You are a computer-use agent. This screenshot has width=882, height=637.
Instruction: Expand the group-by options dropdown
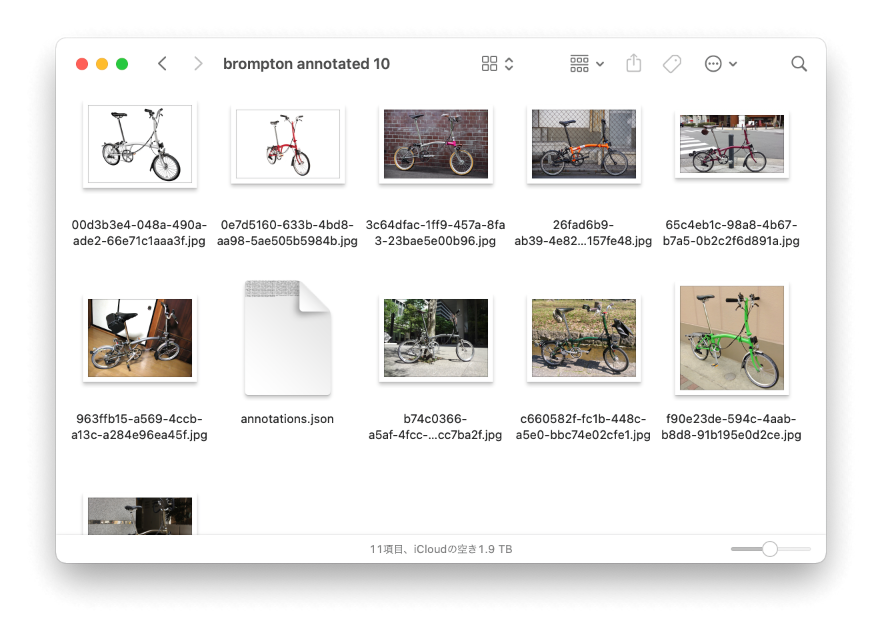coord(587,64)
